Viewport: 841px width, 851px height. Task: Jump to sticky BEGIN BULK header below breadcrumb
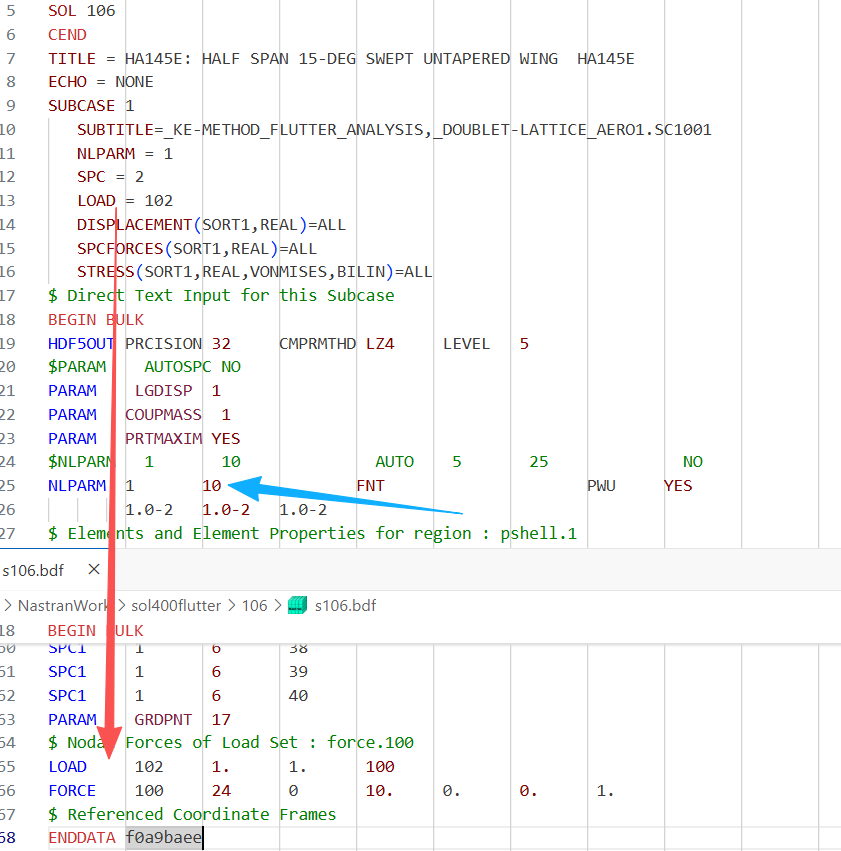pos(95,631)
